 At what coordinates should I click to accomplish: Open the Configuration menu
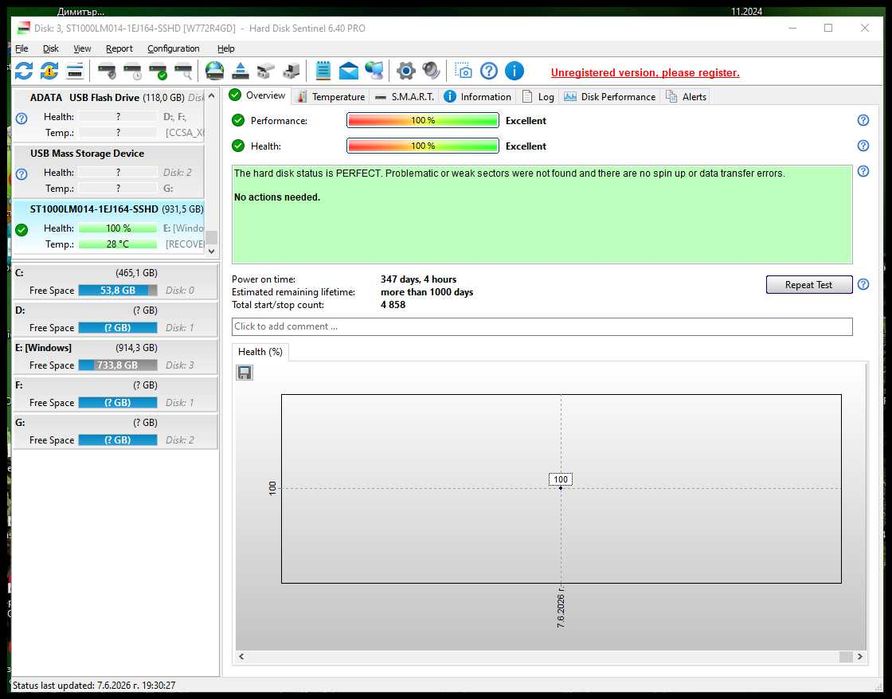coord(173,48)
